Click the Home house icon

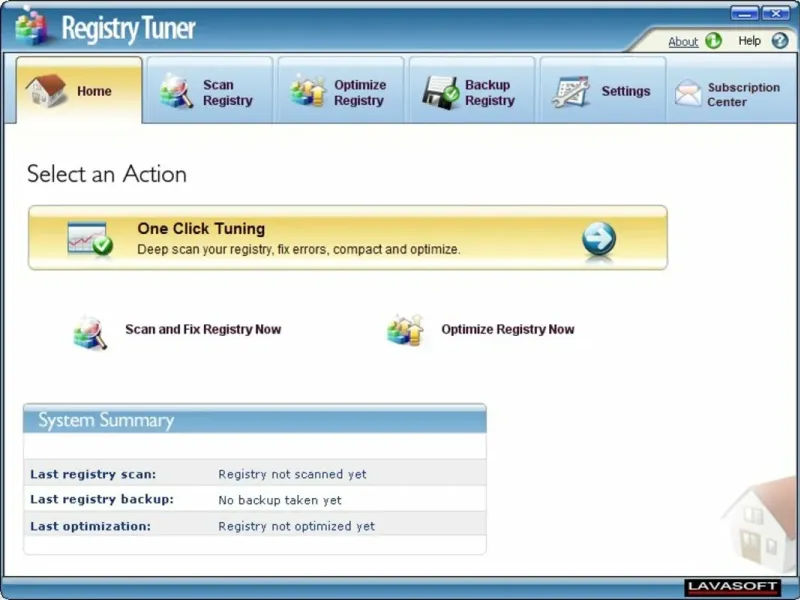point(46,91)
